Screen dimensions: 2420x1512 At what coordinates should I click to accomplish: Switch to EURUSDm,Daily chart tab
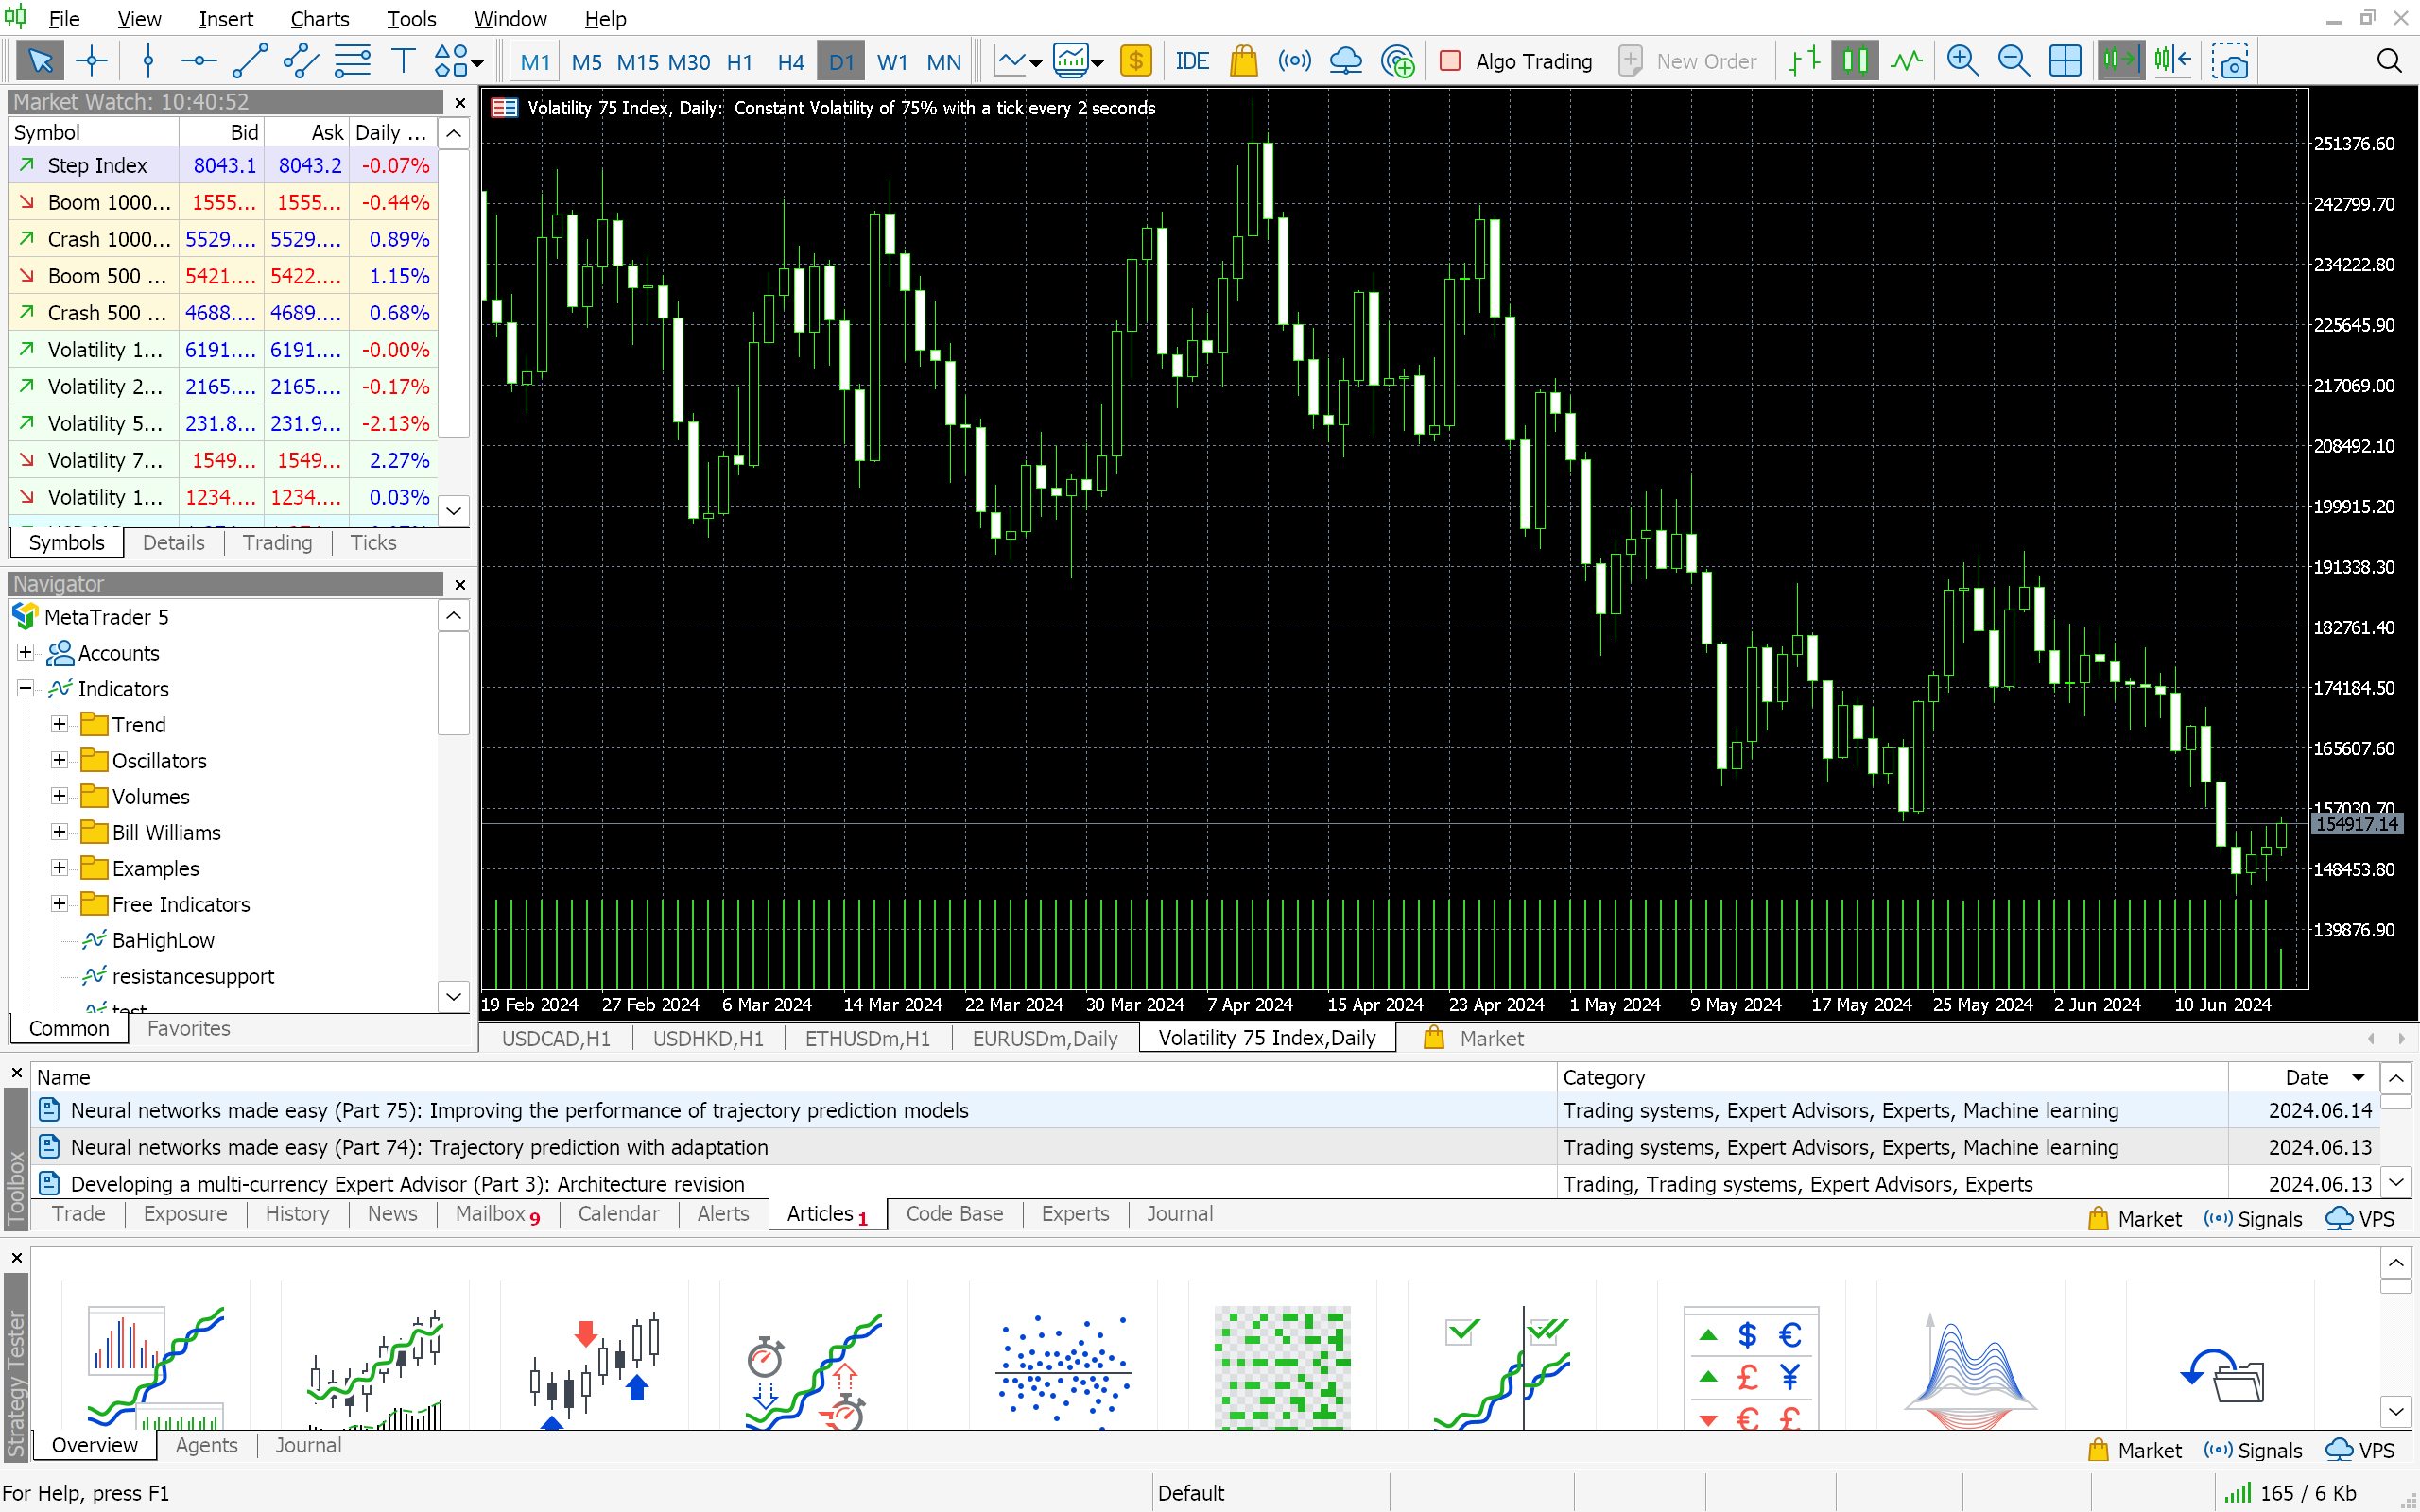[x=1045, y=1039]
